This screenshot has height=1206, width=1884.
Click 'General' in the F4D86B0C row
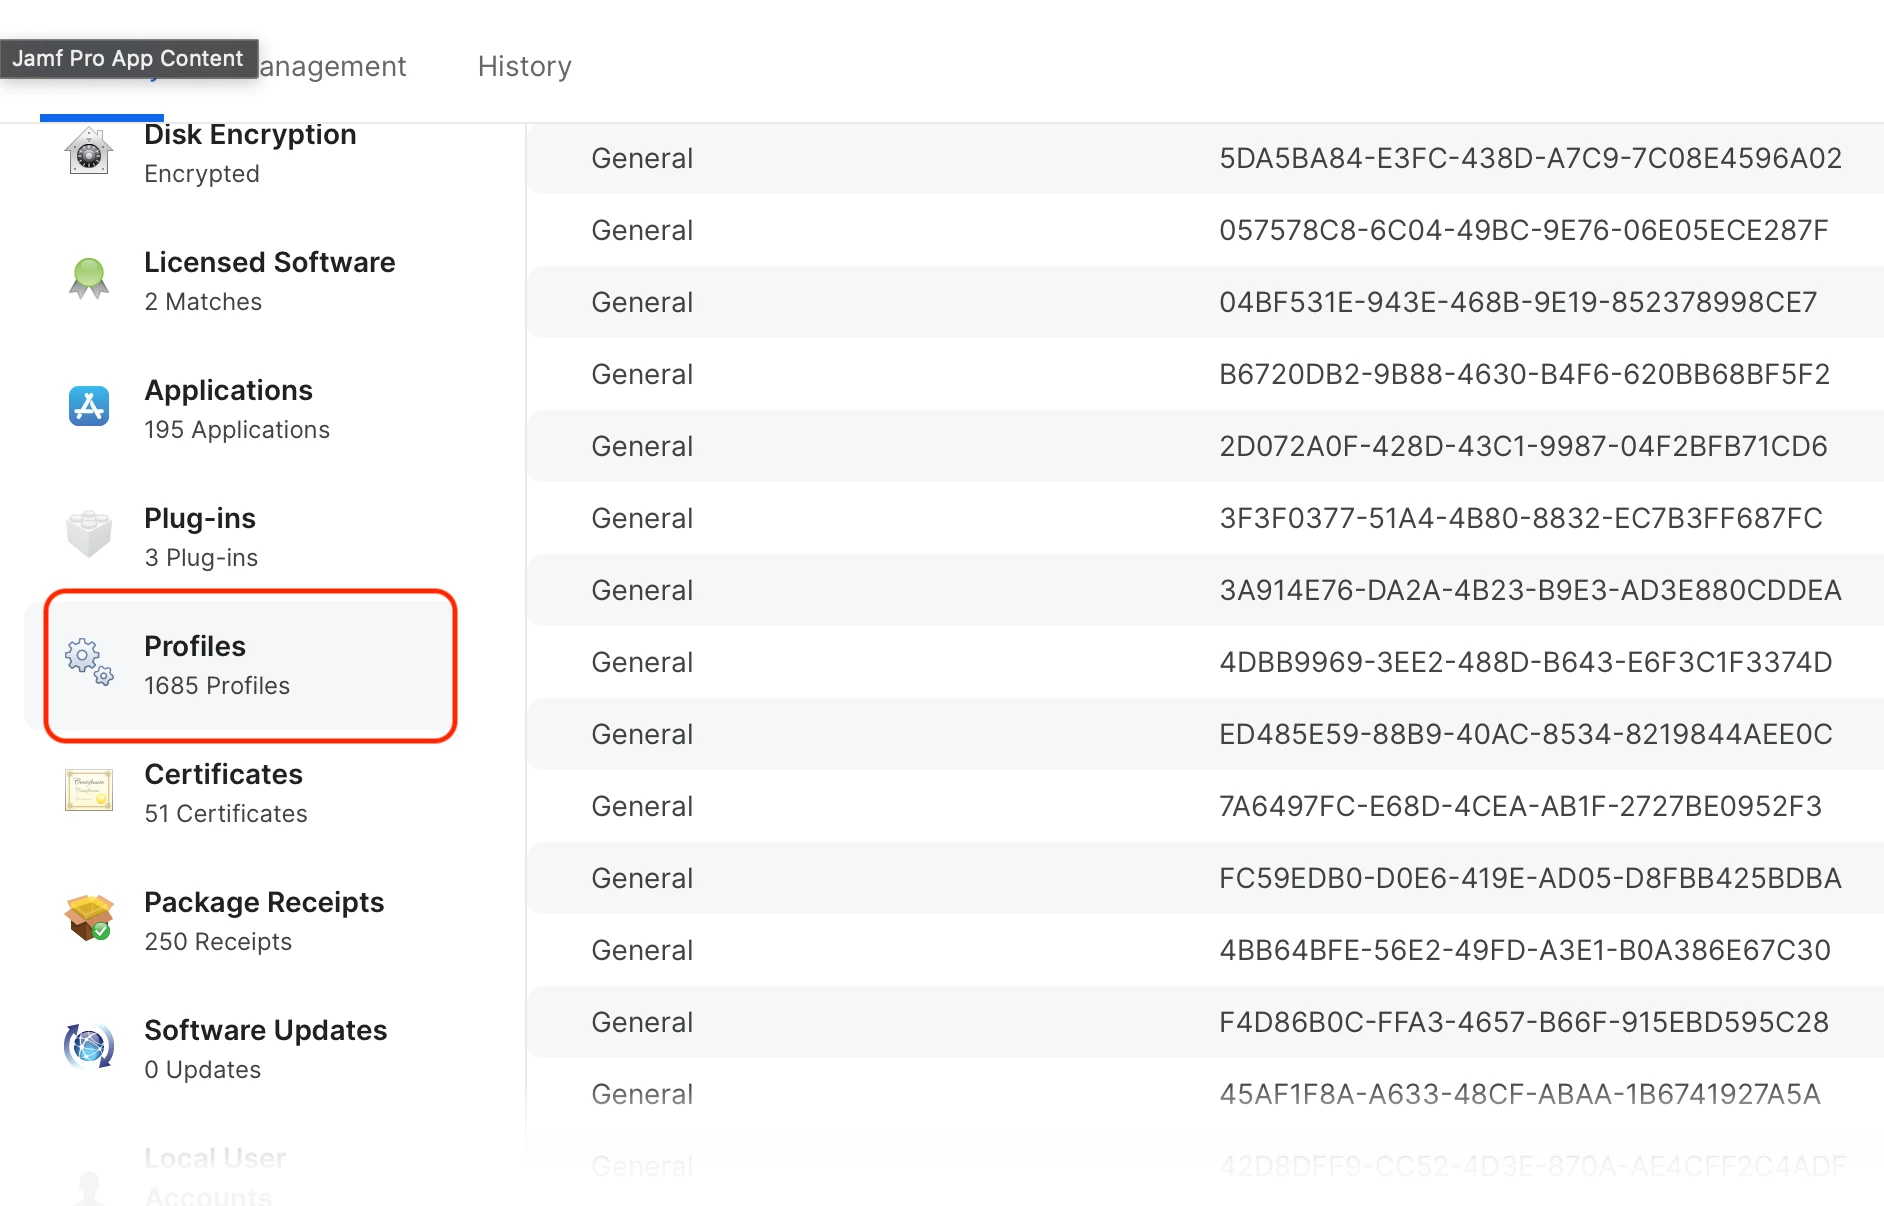click(x=642, y=1022)
